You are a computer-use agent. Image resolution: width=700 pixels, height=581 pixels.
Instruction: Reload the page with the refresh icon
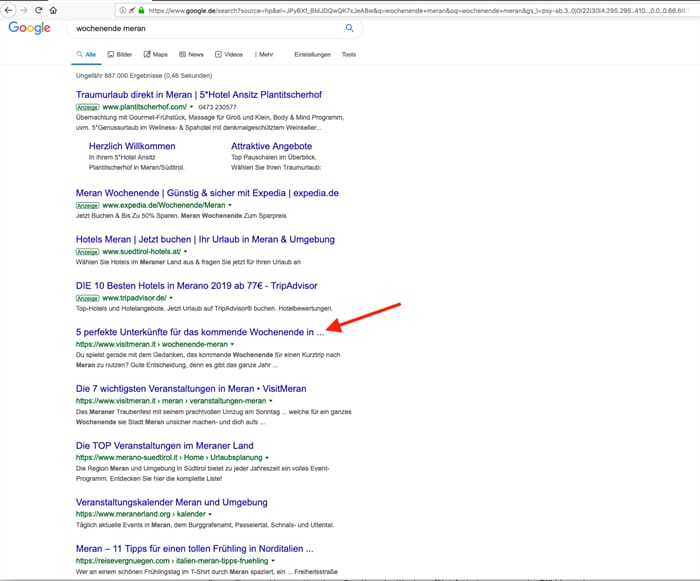pos(38,10)
